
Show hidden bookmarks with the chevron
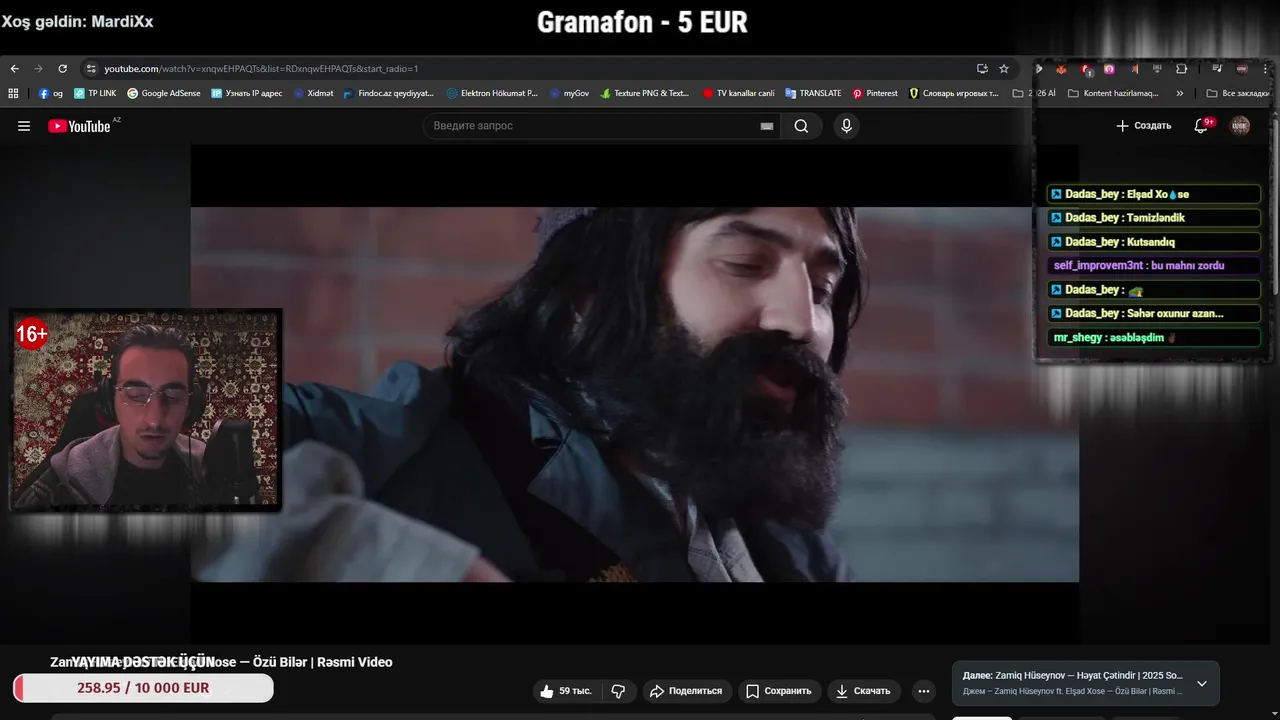coord(1180,93)
